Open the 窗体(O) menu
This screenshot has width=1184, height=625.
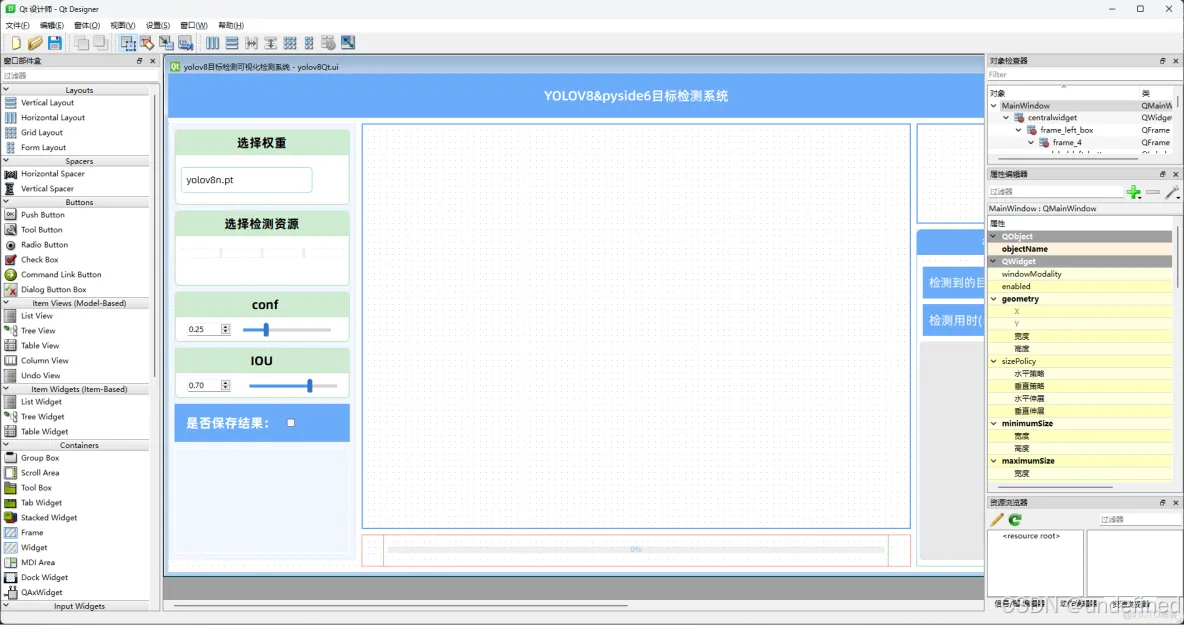click(87, 25)
